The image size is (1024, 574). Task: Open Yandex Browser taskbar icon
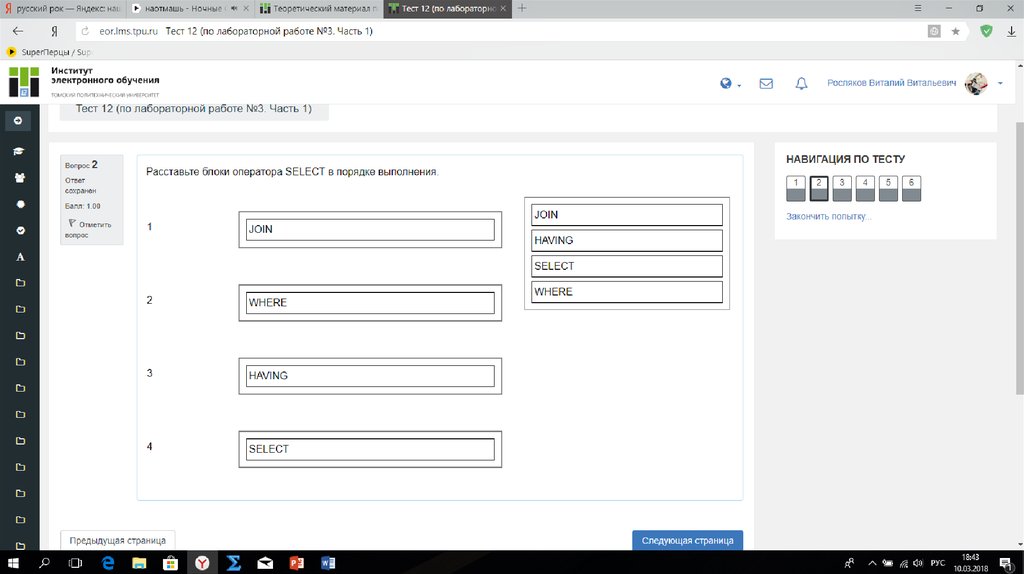[x=202, y=562]
